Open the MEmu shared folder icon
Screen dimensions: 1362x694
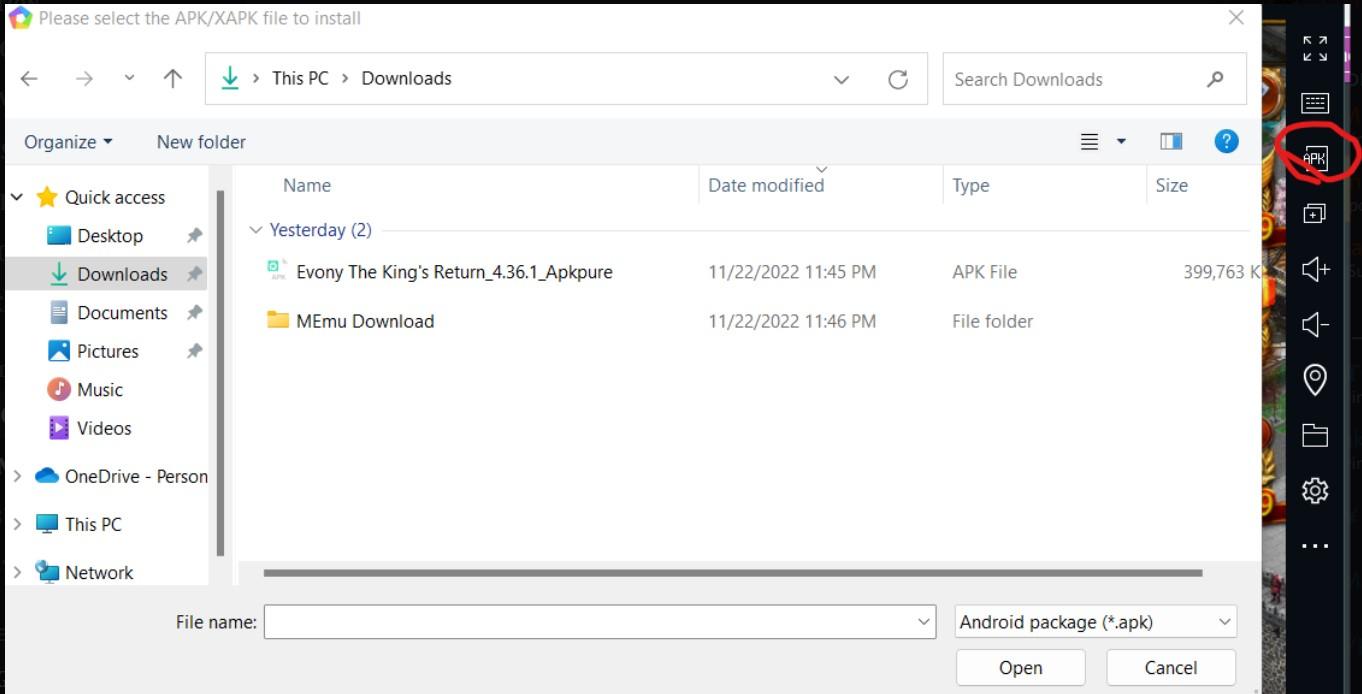coord(1315,434)
